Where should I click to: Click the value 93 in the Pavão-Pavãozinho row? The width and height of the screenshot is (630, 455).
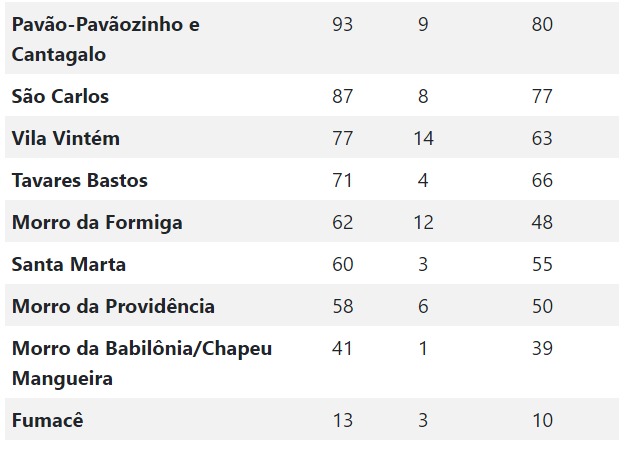(343, 25)
